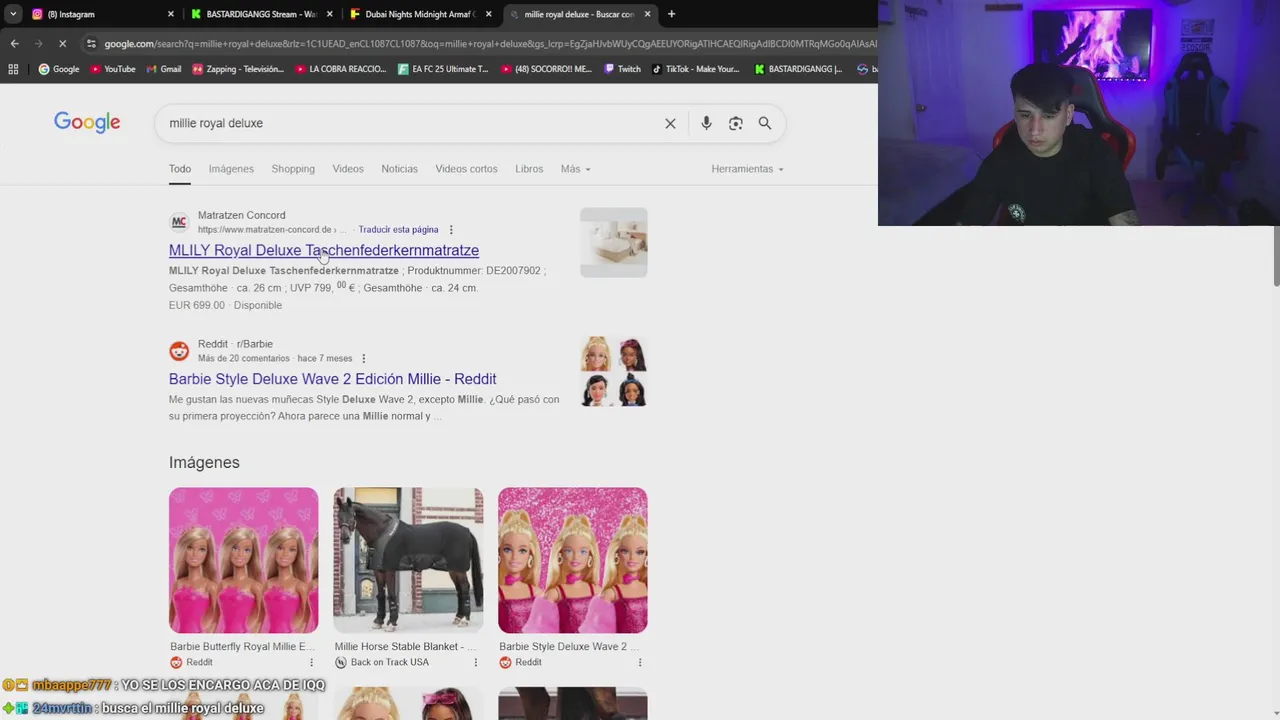
Task: Open Barbie Style Deluxe Wave 2 image
Action: [x=573, y=560]
